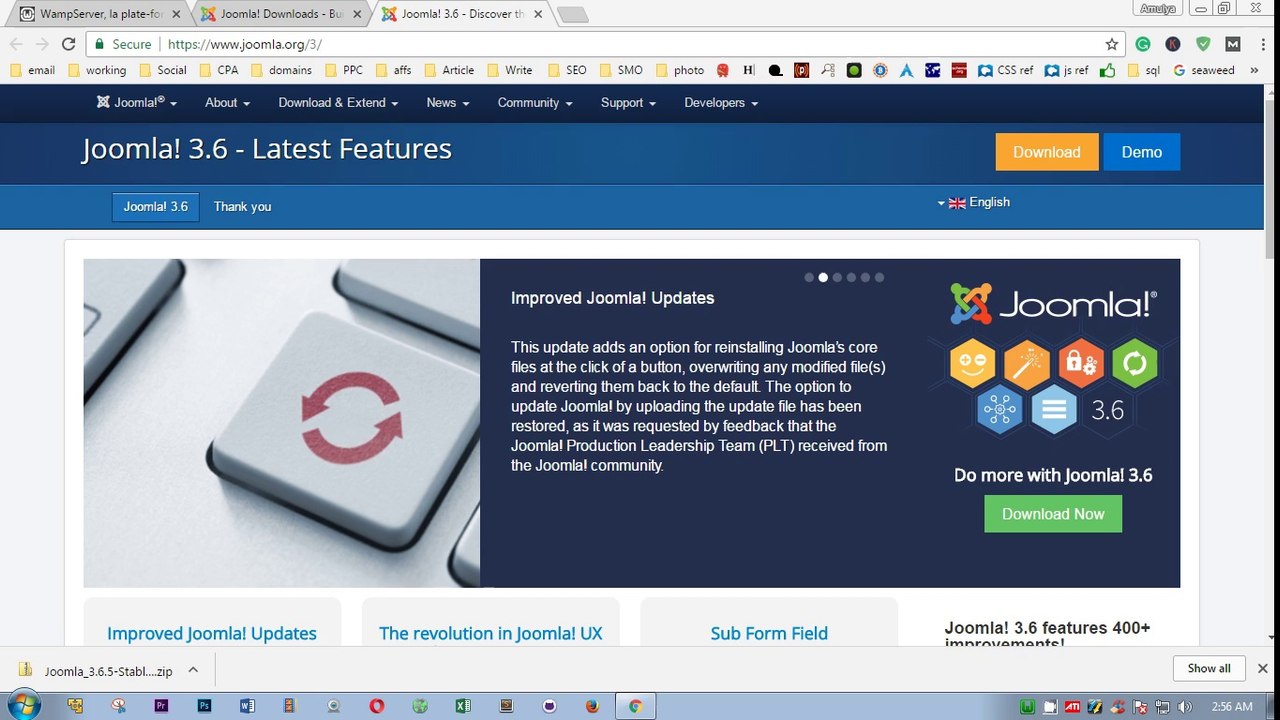
Task: Open the seaweed Google bookmark
Action: (1204, 70)
